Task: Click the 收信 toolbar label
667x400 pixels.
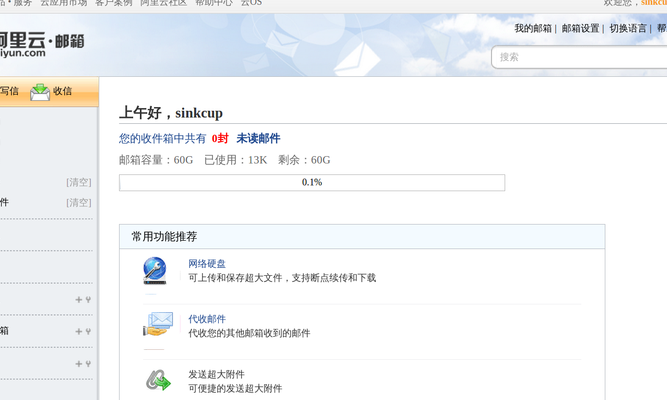Action: pyautogui.click(x=62, y=91)
